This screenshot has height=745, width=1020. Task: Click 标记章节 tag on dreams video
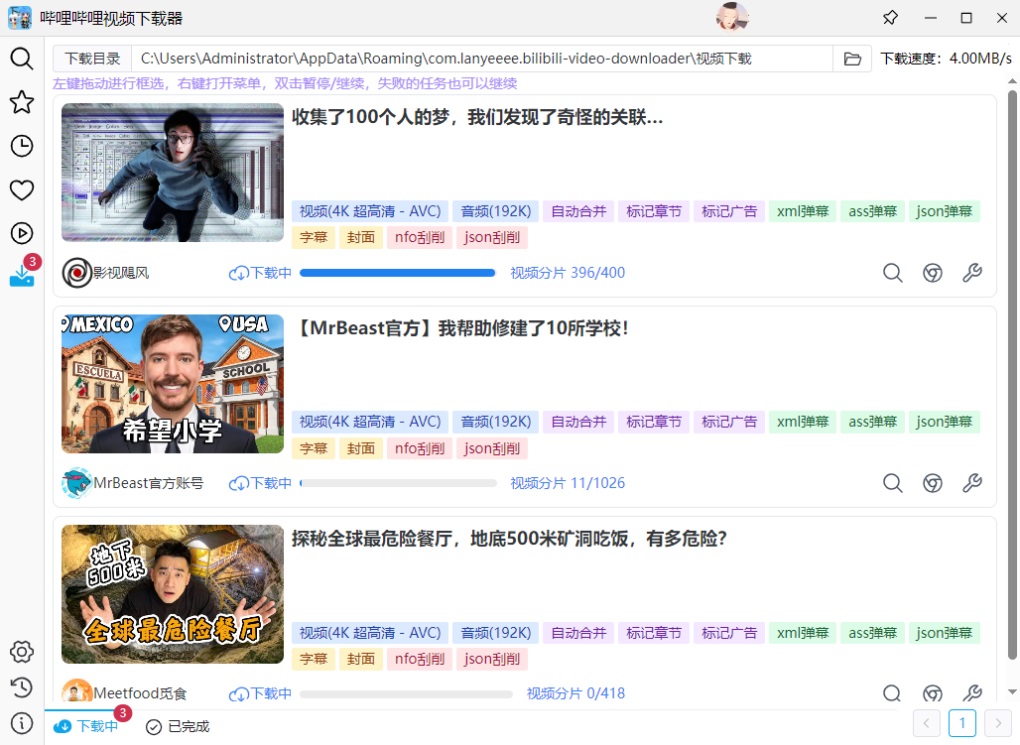click(x=654, y=211)
